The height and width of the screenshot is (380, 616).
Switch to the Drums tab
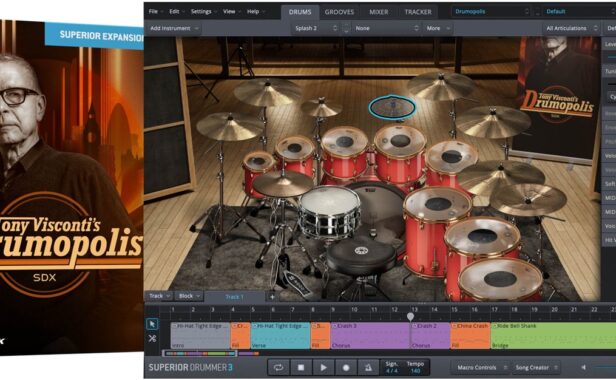[x=300, y=12]
